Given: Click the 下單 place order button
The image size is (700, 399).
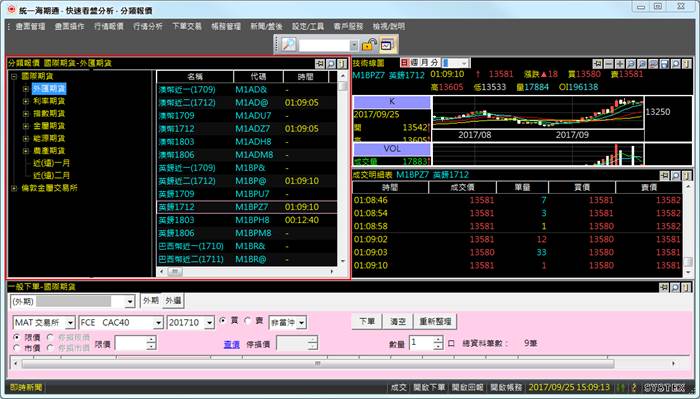Looking at the screenshot, I should click(x=367, y=321).
